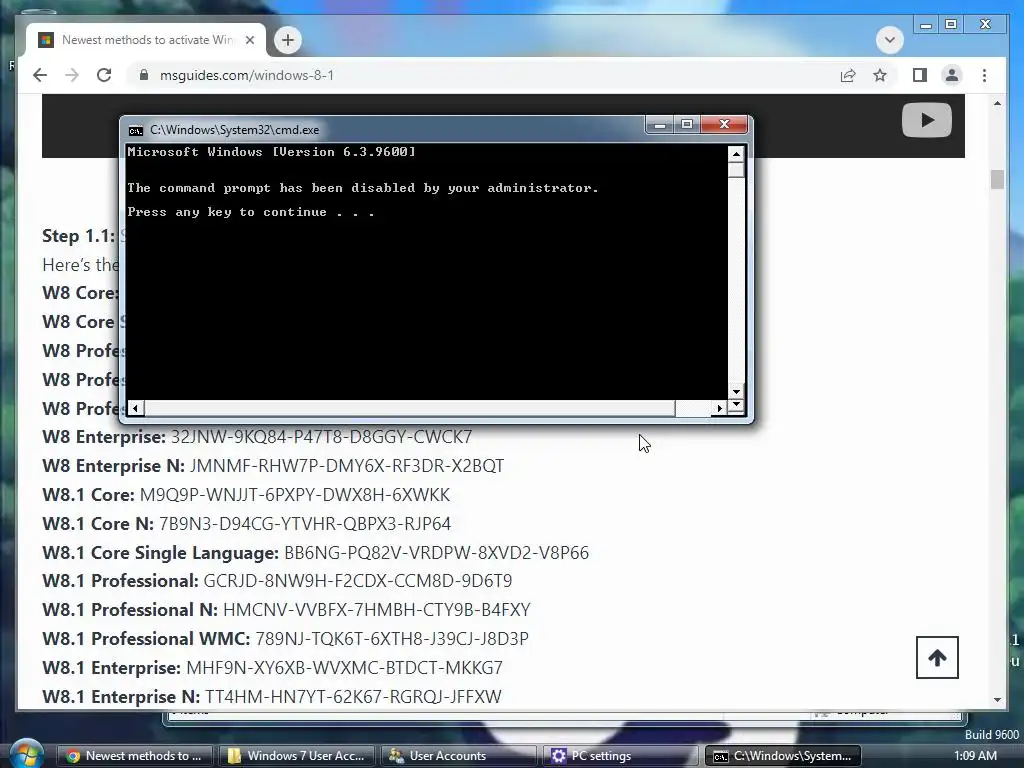This screenshot has width=1024, height=768.
Task: Click the site padlock icon in address bar
Action: pos(144,75)
